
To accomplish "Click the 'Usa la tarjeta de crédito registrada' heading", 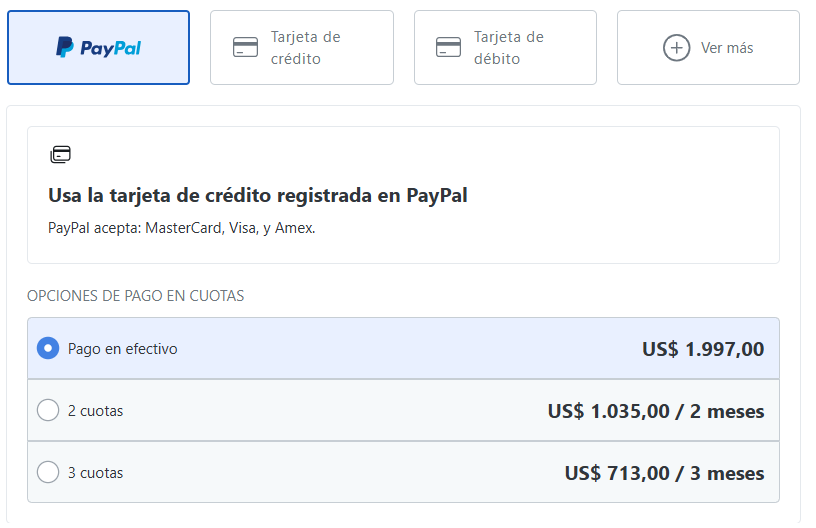I will (258, 196).
